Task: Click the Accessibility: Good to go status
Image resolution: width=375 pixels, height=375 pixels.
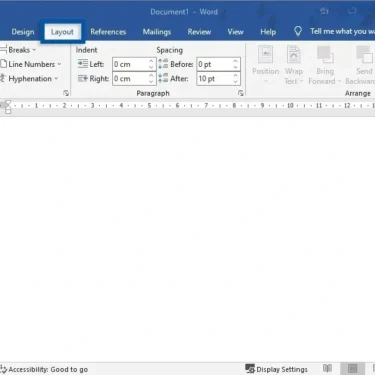Action: pyautogui.click(x=48, y=369)
